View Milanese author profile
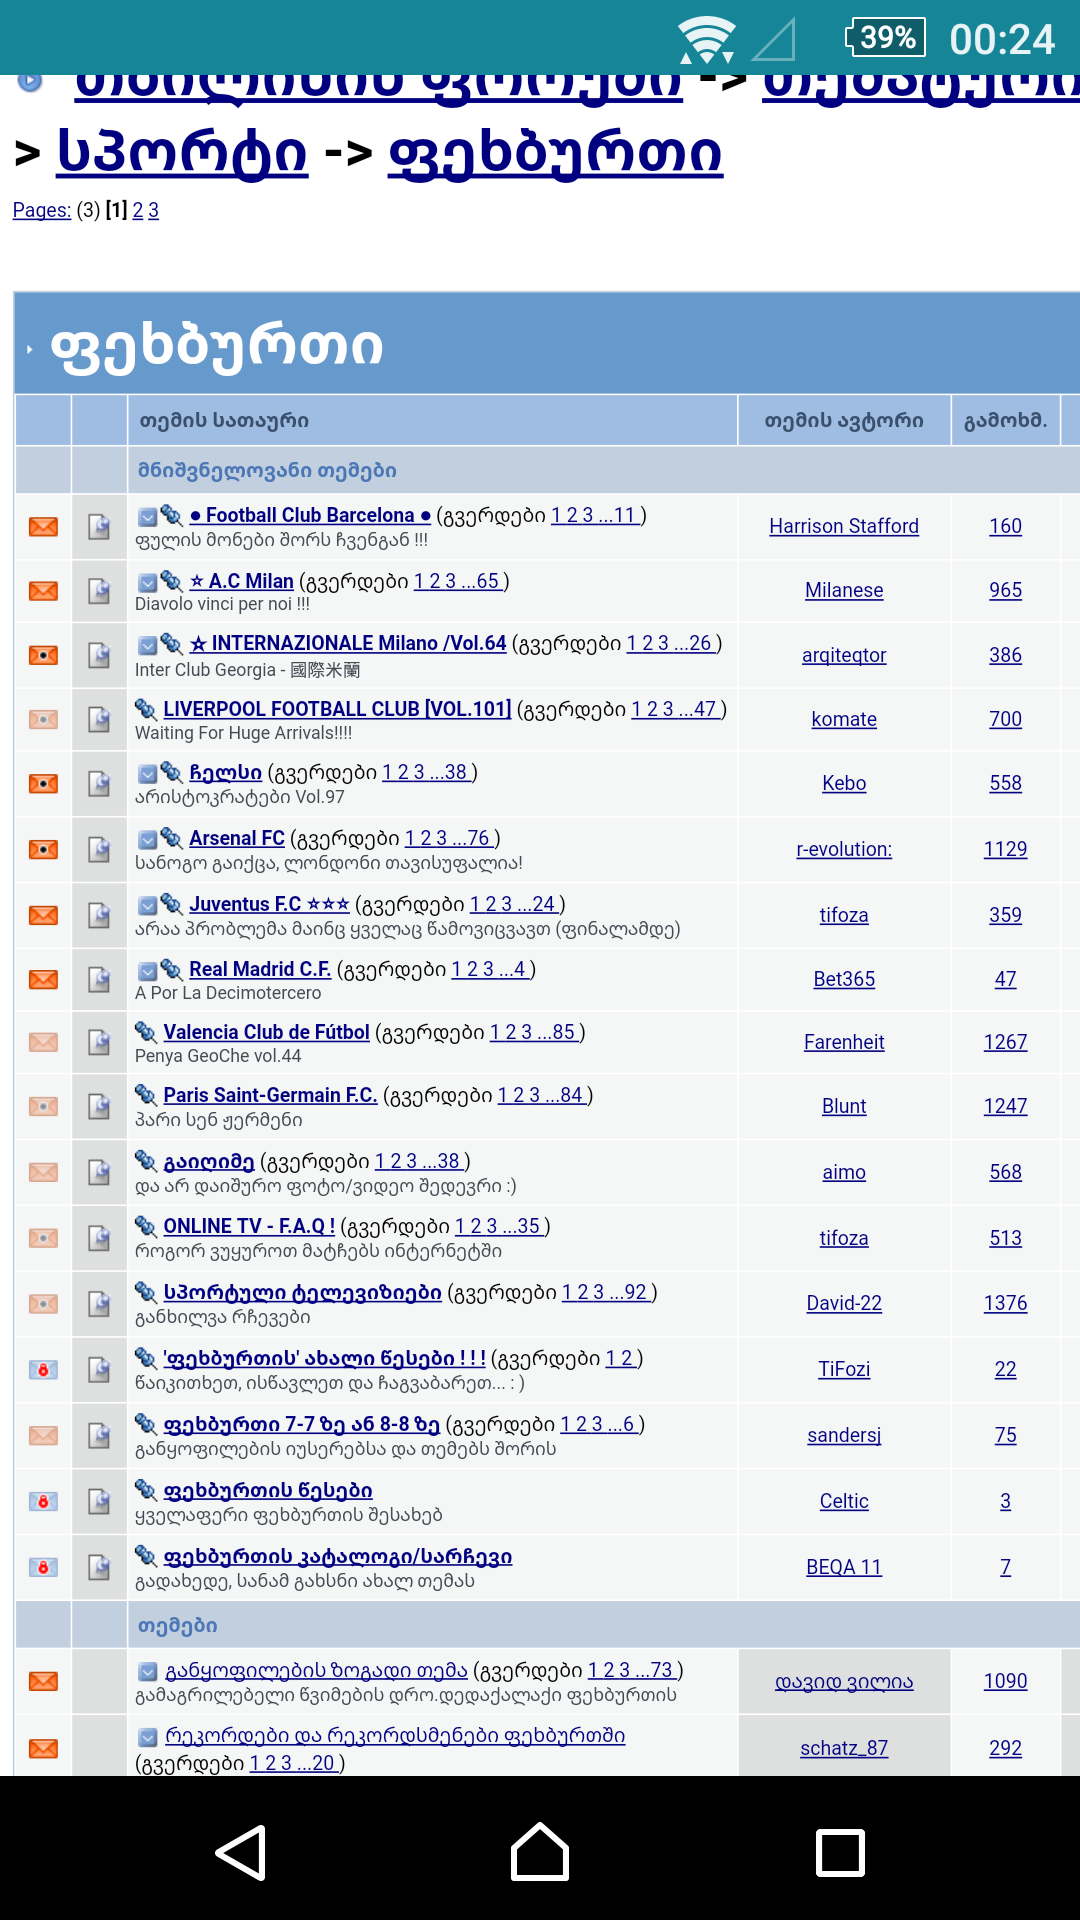Viewport: 1080px width, 1920px height. pyautogui.click(x=844, y=590)
